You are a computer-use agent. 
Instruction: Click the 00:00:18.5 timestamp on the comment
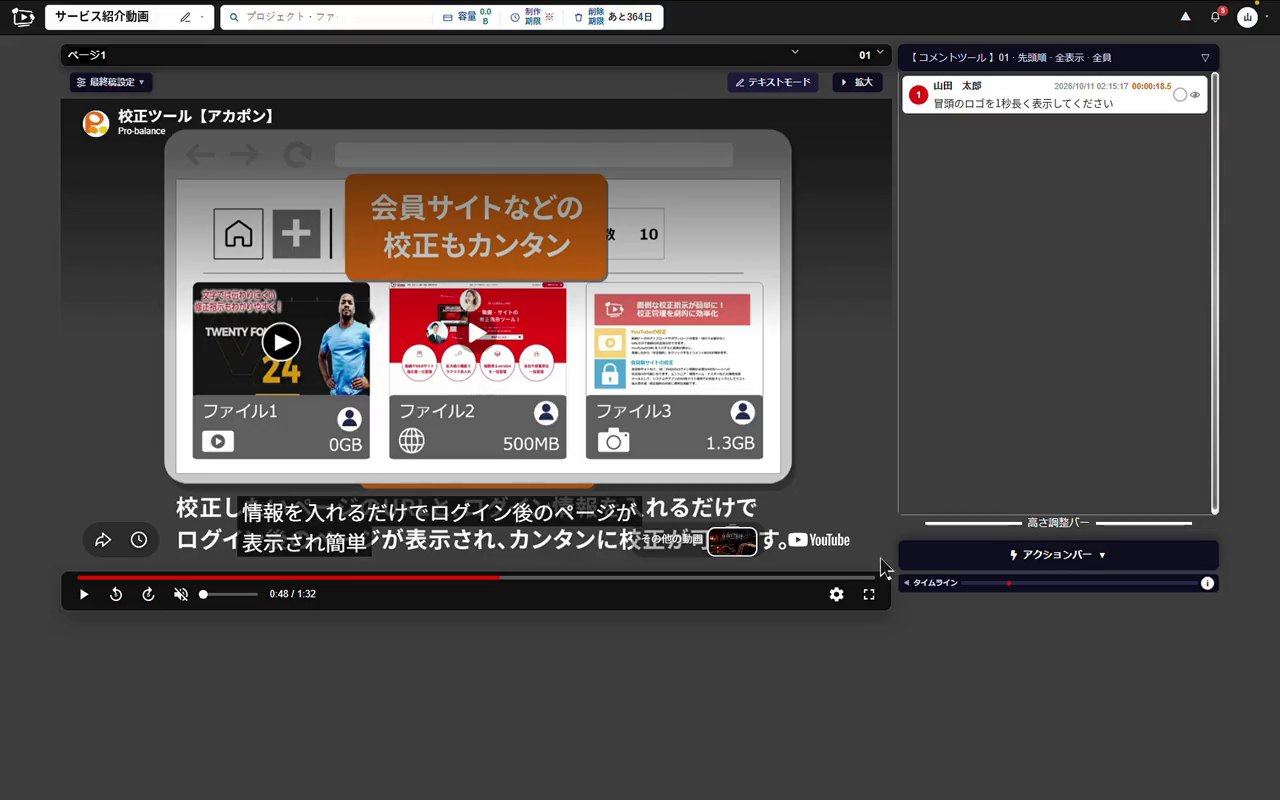[1151, 87]
